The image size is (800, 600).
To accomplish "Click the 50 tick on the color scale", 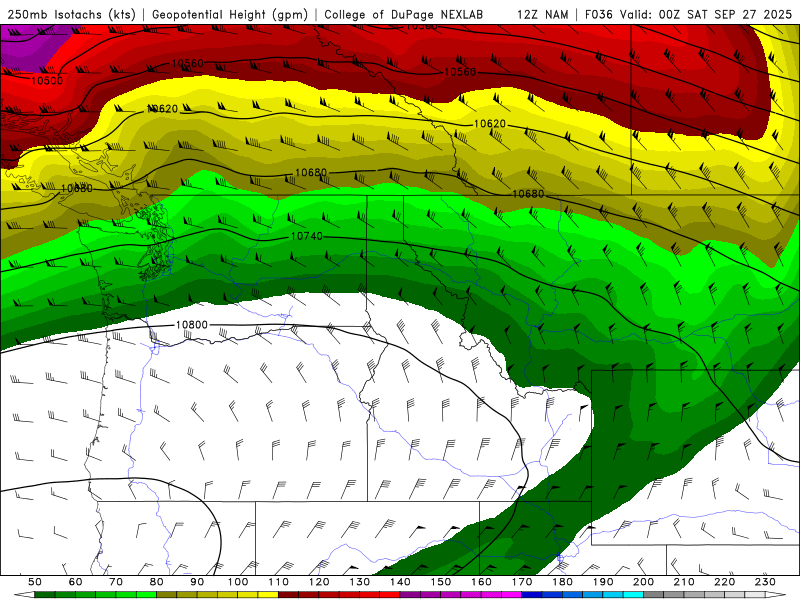I will coord(34,582).
